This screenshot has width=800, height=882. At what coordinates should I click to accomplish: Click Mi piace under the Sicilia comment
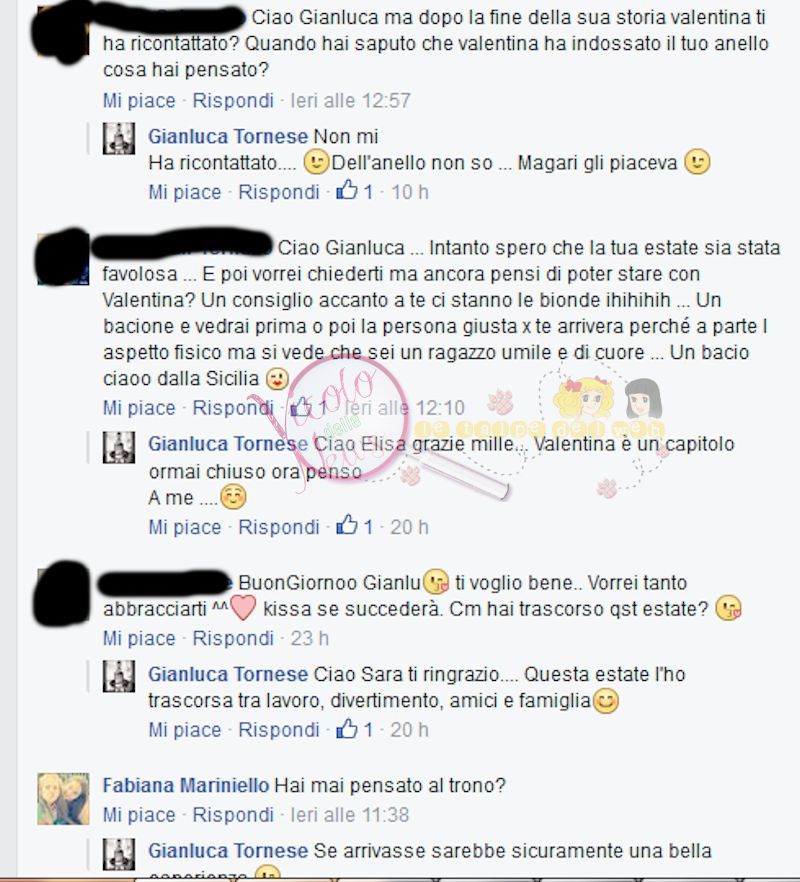pos(139,408)
